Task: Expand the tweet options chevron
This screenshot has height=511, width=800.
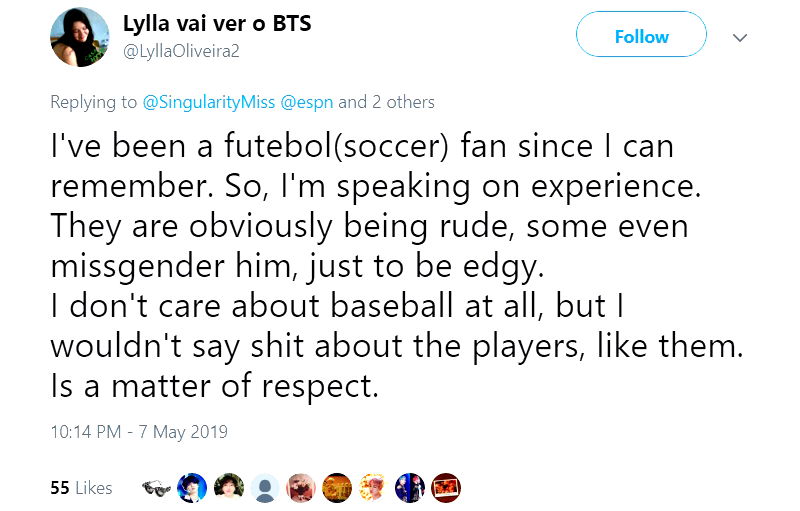Action: pyautogui.click(x=740, y=37)
